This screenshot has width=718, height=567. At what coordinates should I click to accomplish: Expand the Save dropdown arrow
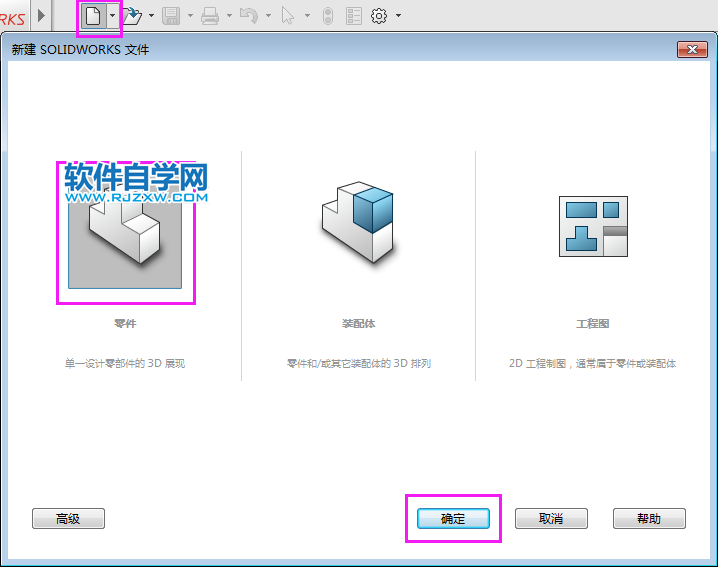click(x=190, y=16)
